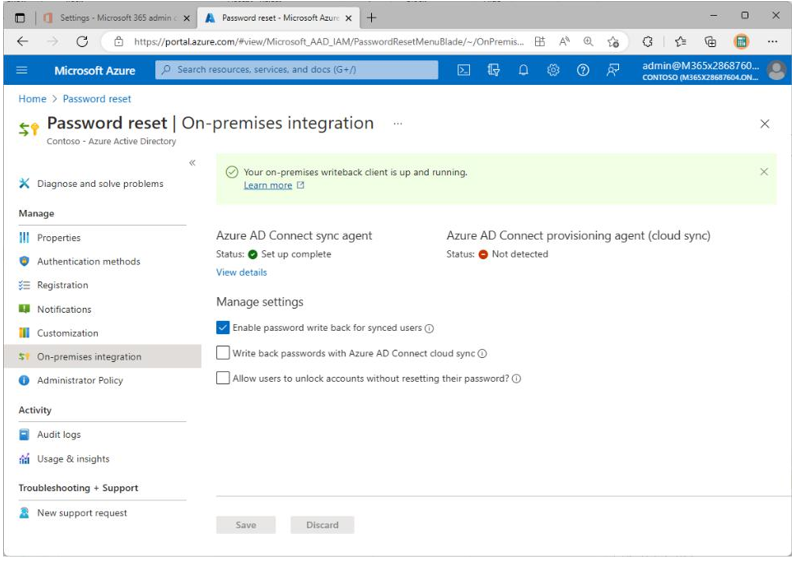The image size is (795, 561).
Task: Reload the page with the refresh icon
Action: pos(82,42)
